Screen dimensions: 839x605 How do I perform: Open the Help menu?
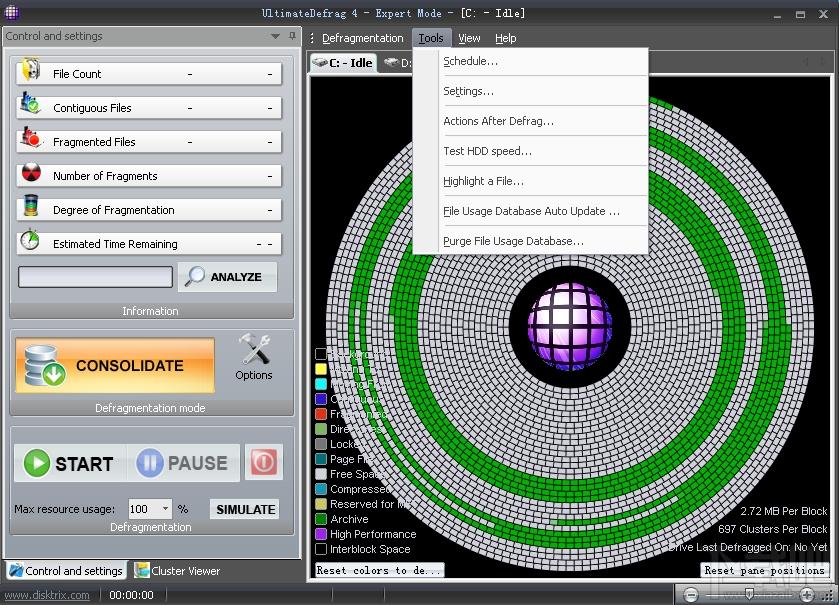click(505, 38)
